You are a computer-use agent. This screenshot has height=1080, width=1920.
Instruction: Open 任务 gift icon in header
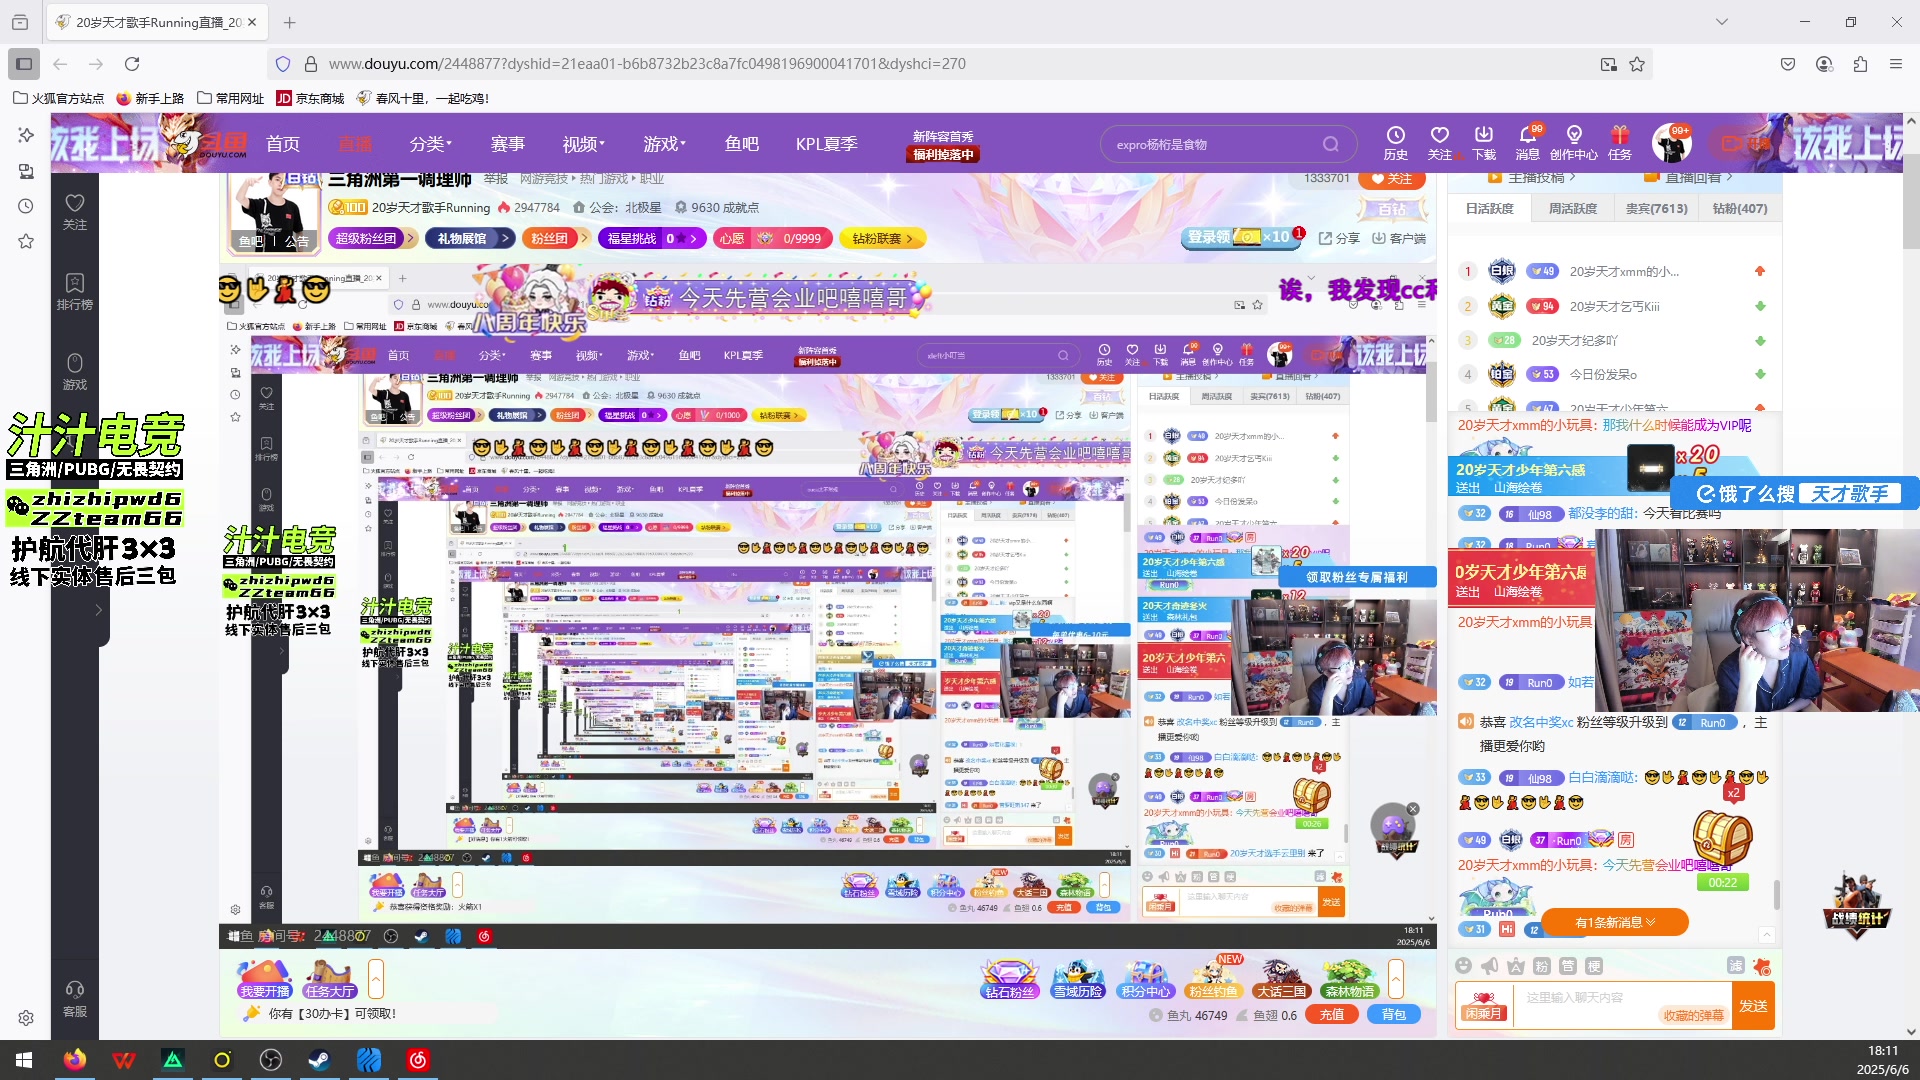1619,143
